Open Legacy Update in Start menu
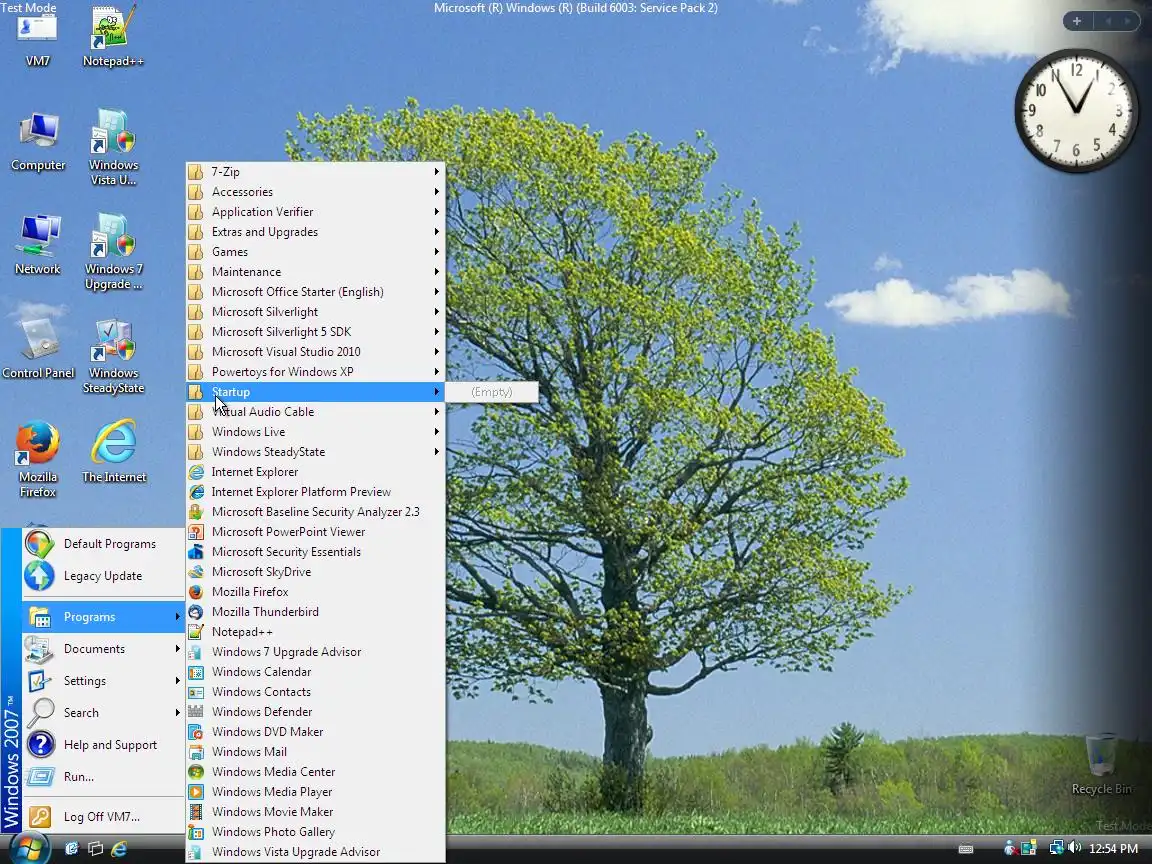 pyautogui.click(x=103, y=576)
